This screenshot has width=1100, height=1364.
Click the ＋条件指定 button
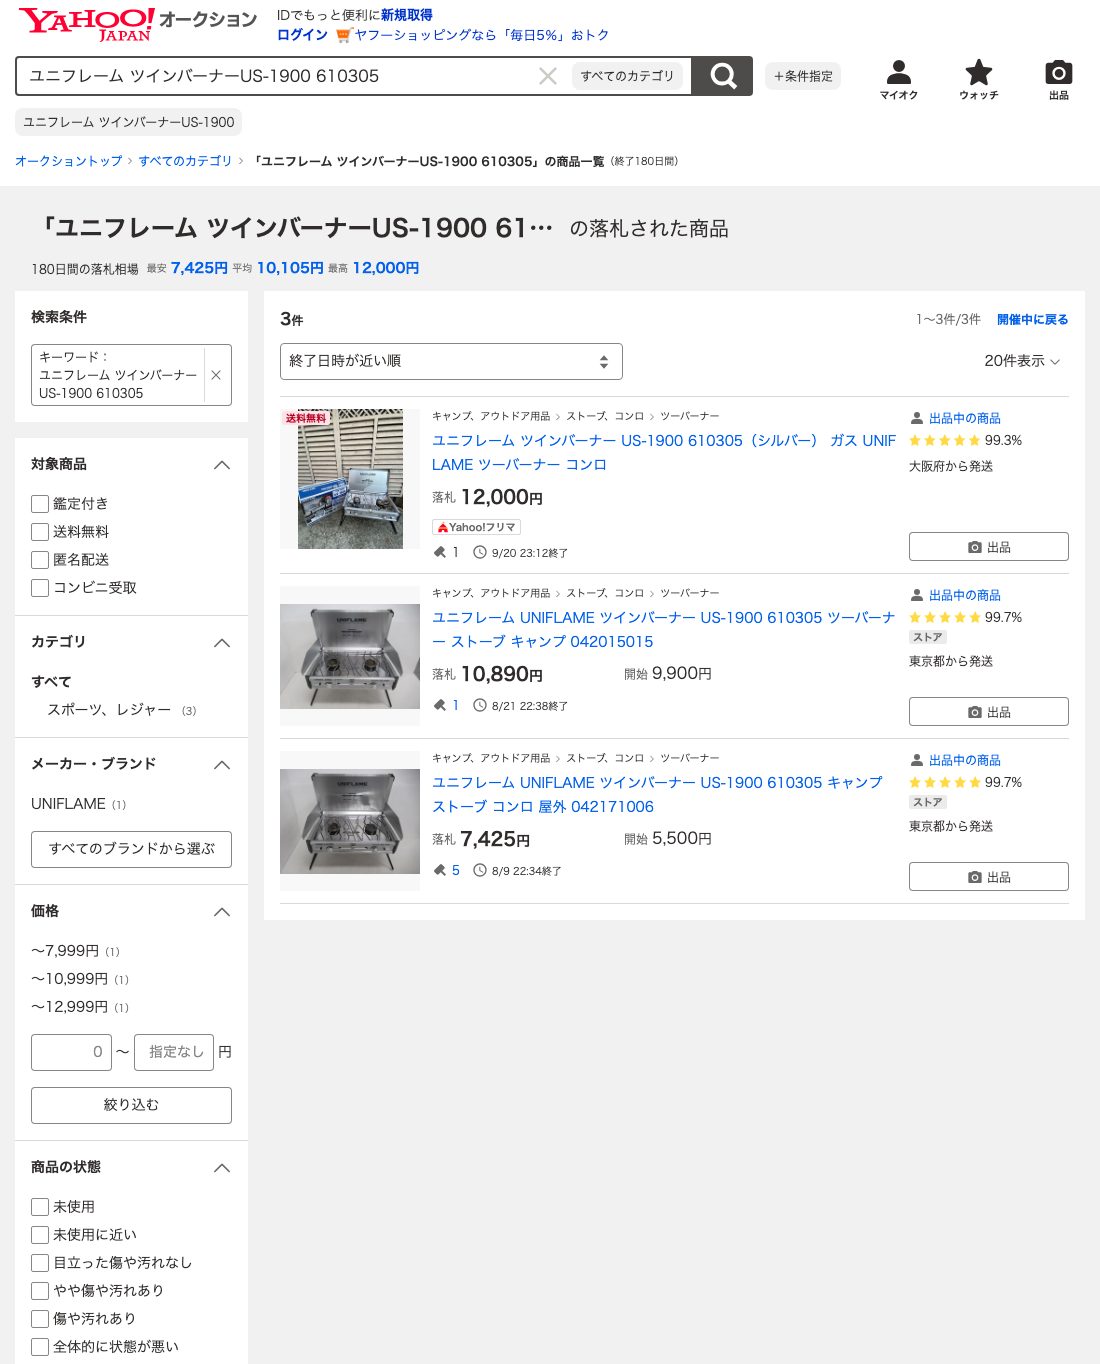pos(803,76)
